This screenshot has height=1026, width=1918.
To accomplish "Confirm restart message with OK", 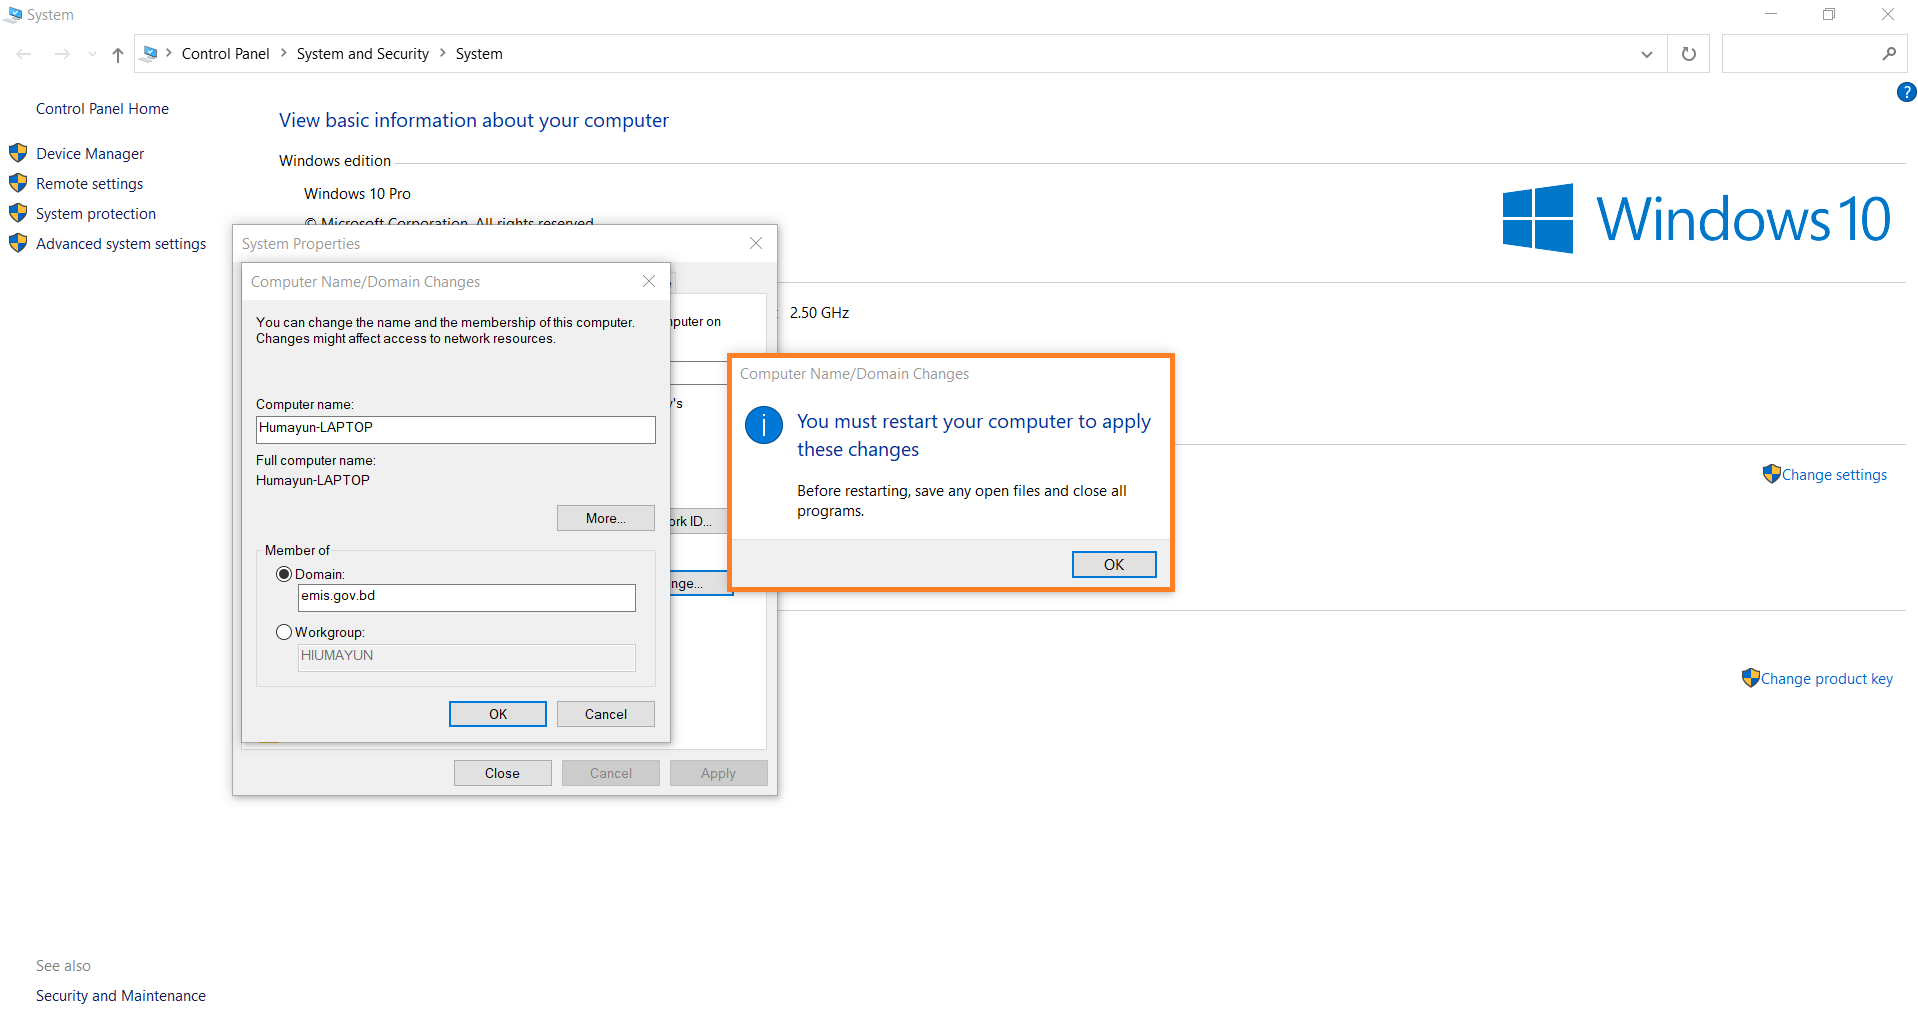I will 1114,565.
